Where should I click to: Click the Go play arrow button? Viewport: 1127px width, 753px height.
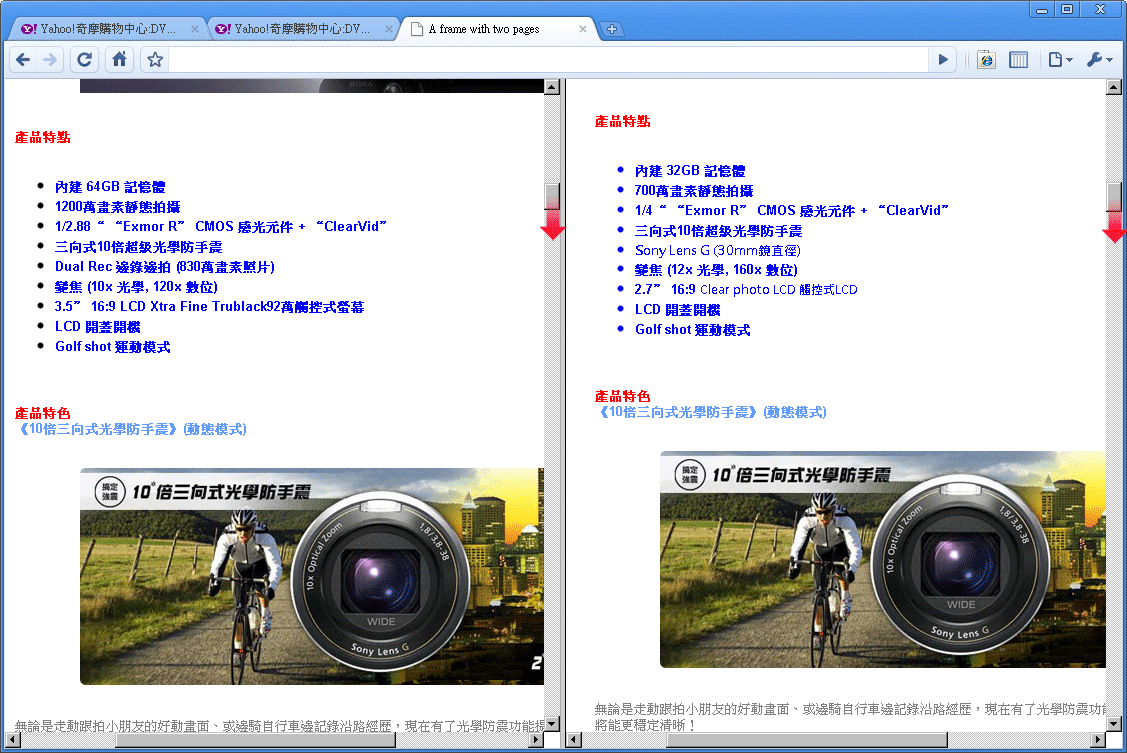[943, 60]
